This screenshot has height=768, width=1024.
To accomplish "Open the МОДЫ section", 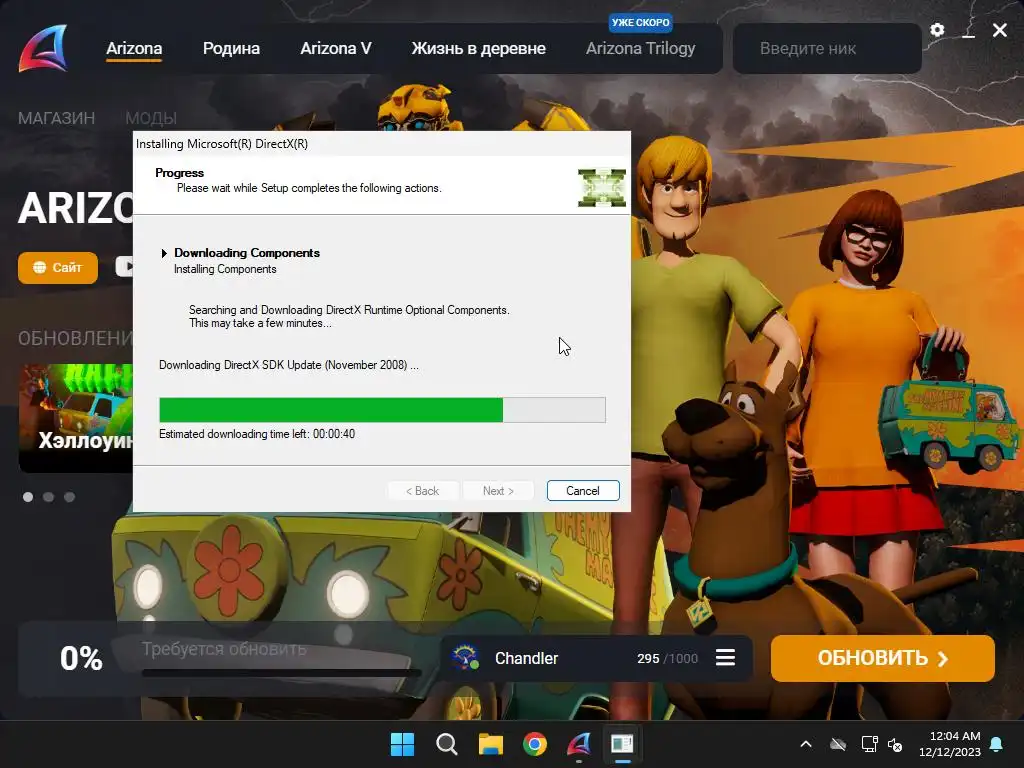I will click(x=151, y=118).
